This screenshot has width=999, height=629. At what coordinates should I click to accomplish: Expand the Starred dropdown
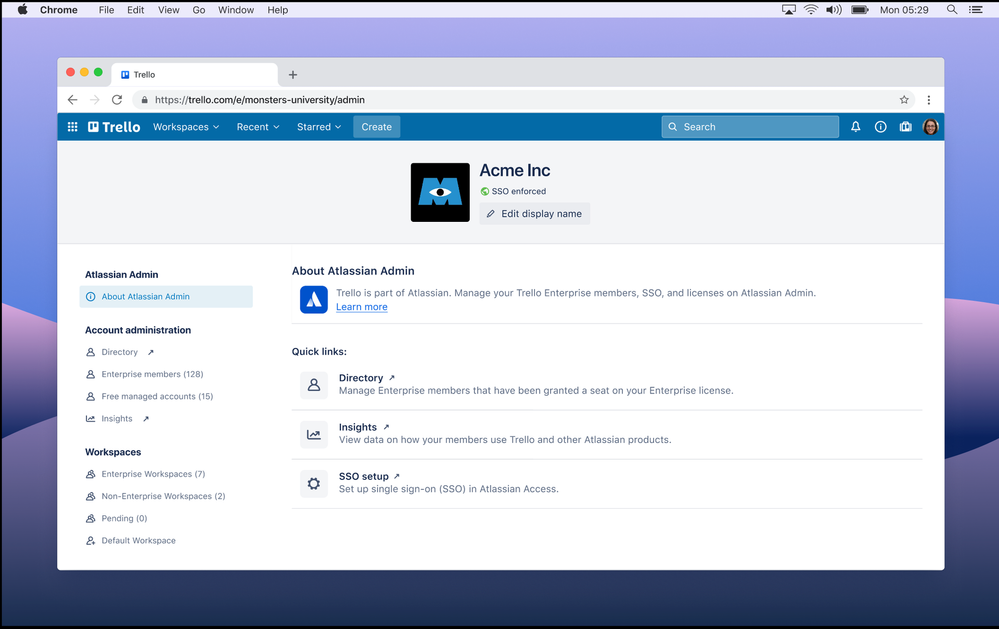tap(319, 127)
